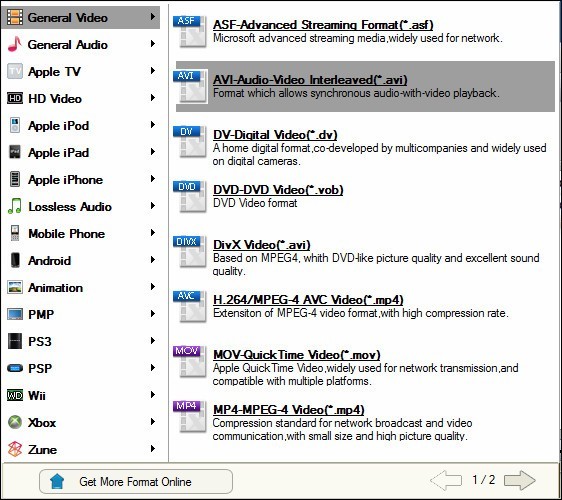Click the PSP handheld icon
The image size is (562, 500).
point(15,368)
